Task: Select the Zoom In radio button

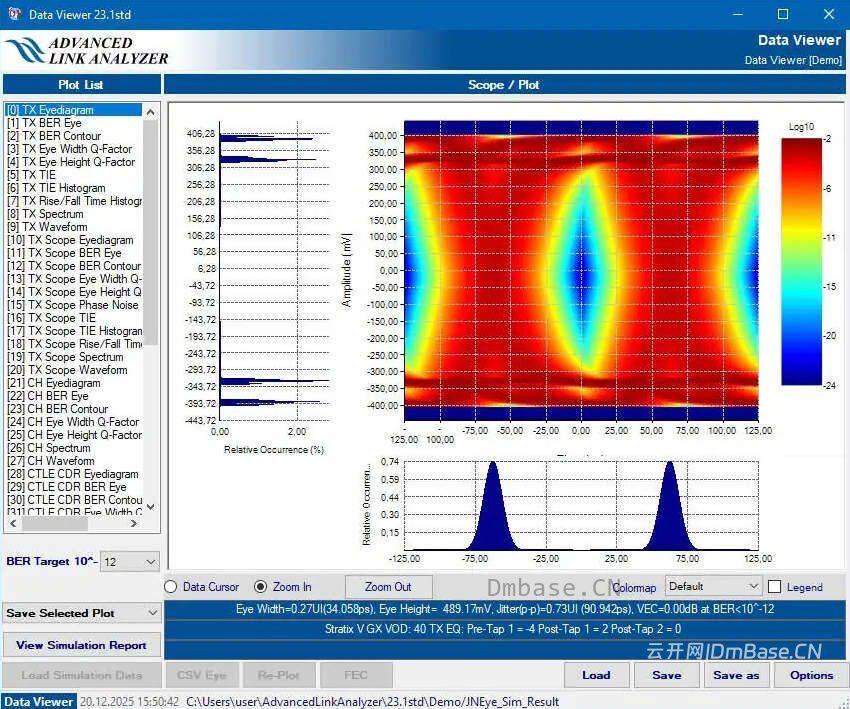Action: (261, 587)
